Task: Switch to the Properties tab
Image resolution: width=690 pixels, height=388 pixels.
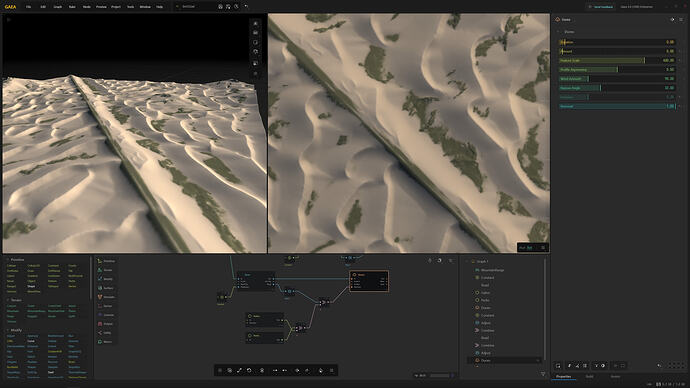Action: tap(564, 377)
